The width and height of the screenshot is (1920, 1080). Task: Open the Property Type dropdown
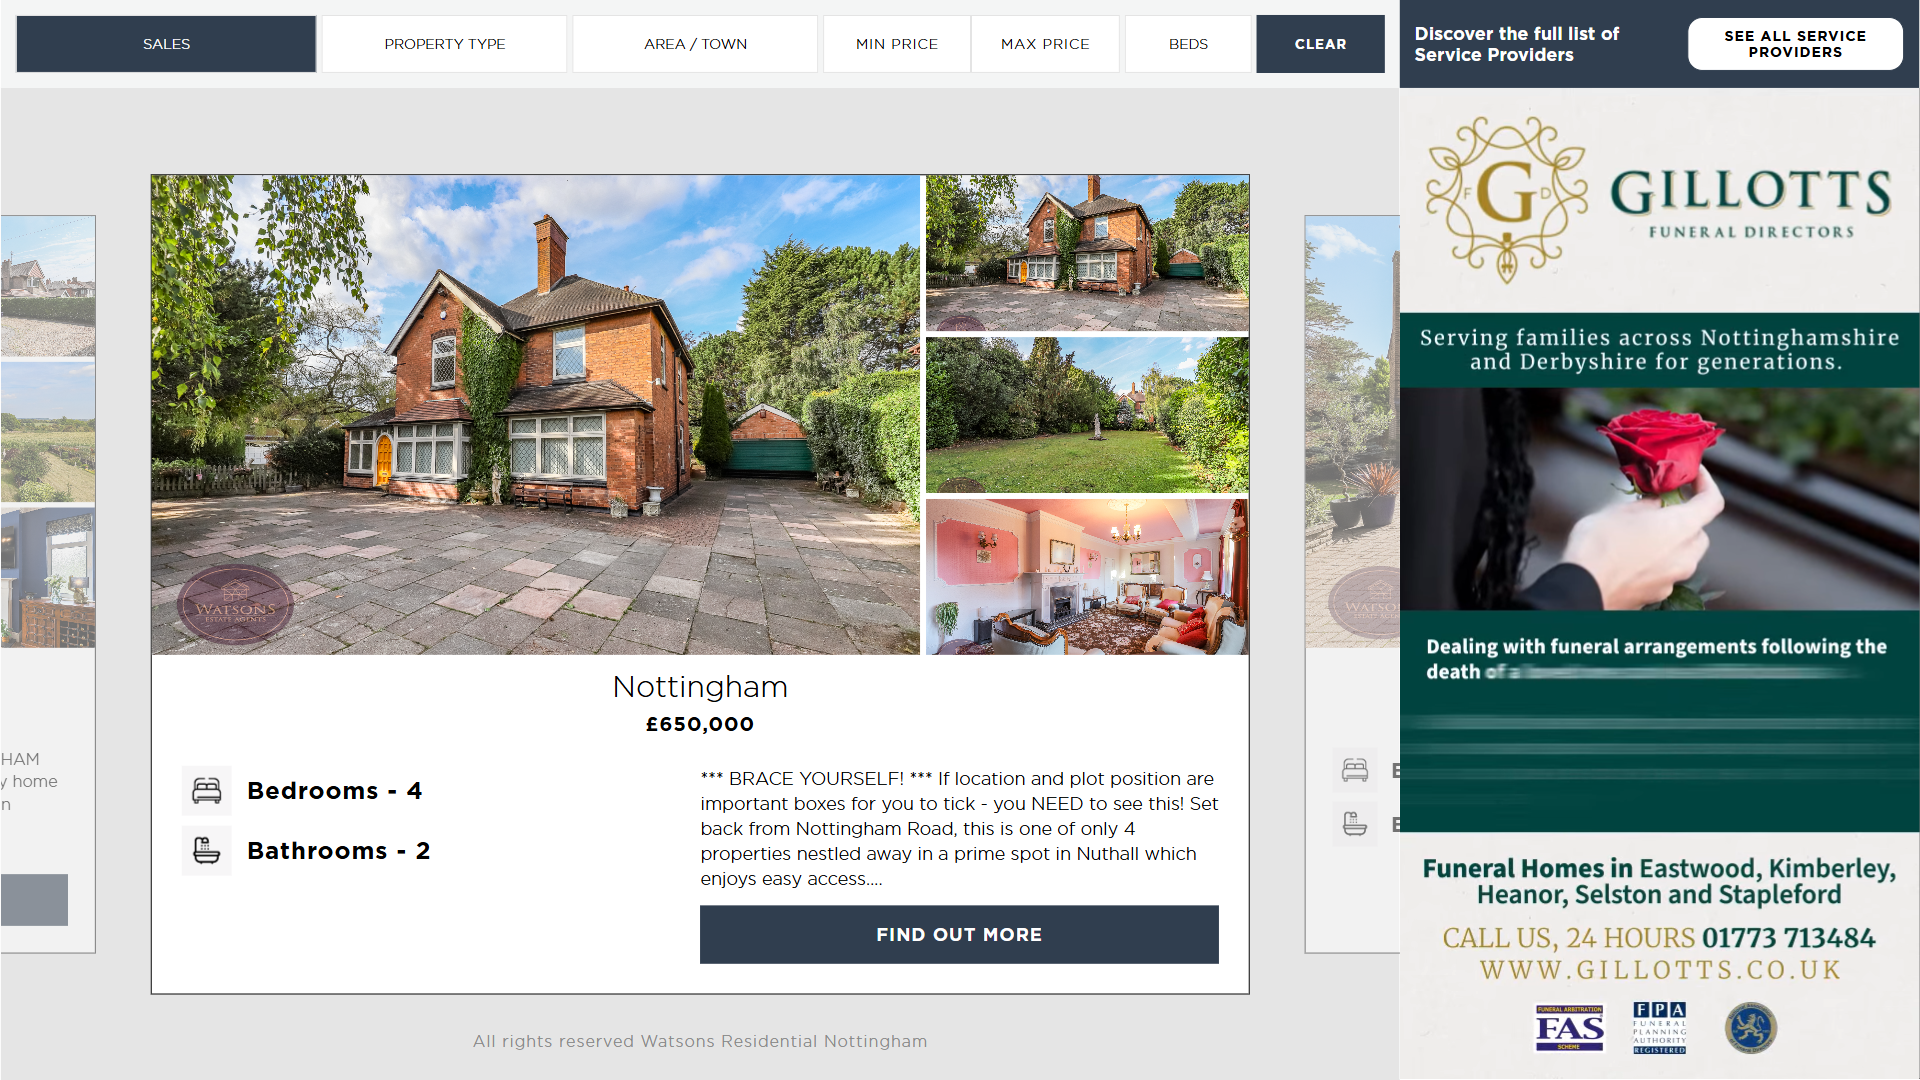click(445, 44)
